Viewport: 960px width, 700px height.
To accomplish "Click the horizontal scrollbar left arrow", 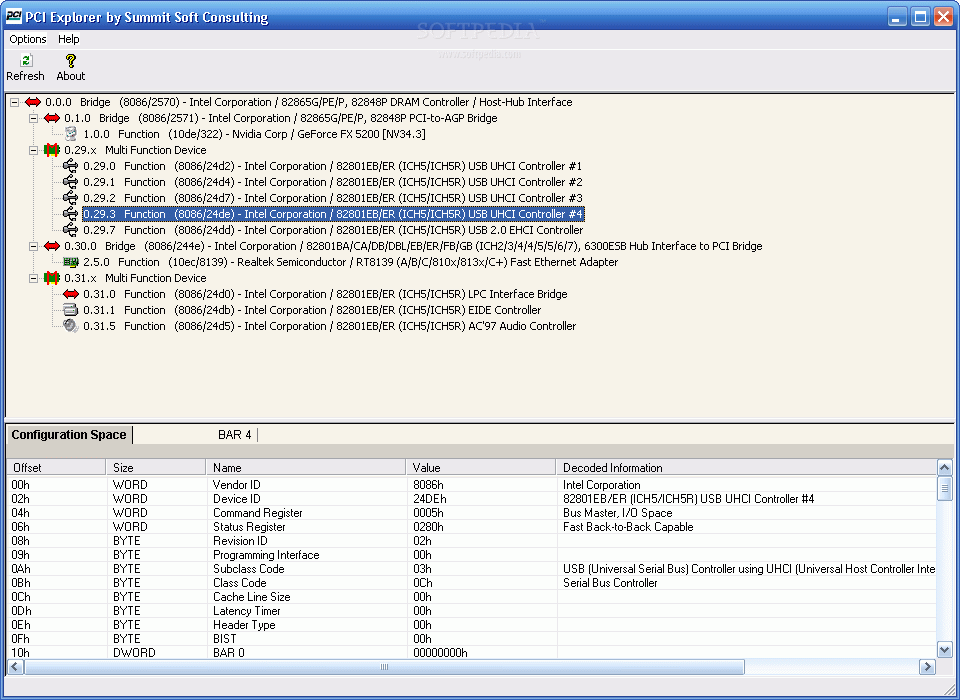I will (x=16, y=666).
